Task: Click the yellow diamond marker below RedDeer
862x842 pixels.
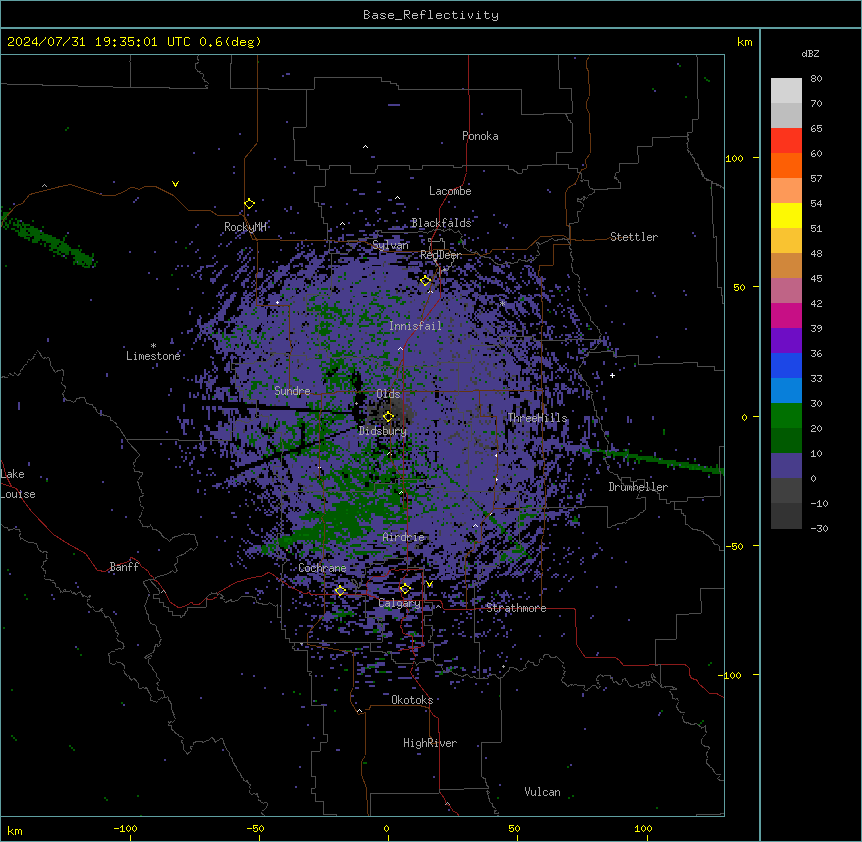Action: [425, 280]
